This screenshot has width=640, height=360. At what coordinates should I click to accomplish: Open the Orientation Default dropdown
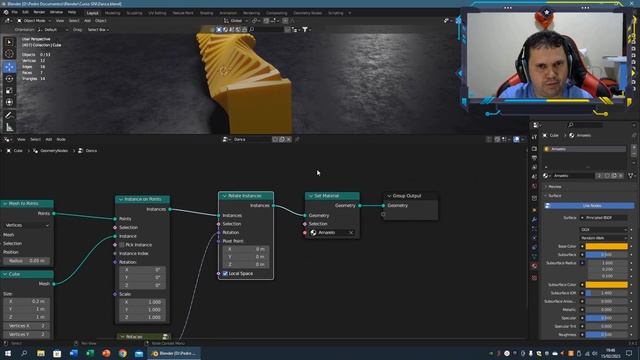[x=52, y=30]
